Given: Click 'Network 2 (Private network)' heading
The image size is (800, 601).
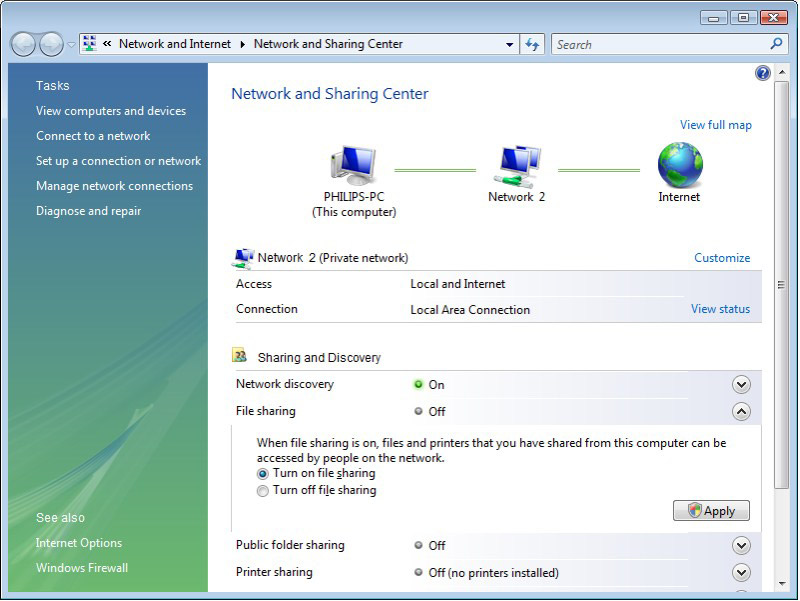Looking at the screenshot, I should point(333,258).
